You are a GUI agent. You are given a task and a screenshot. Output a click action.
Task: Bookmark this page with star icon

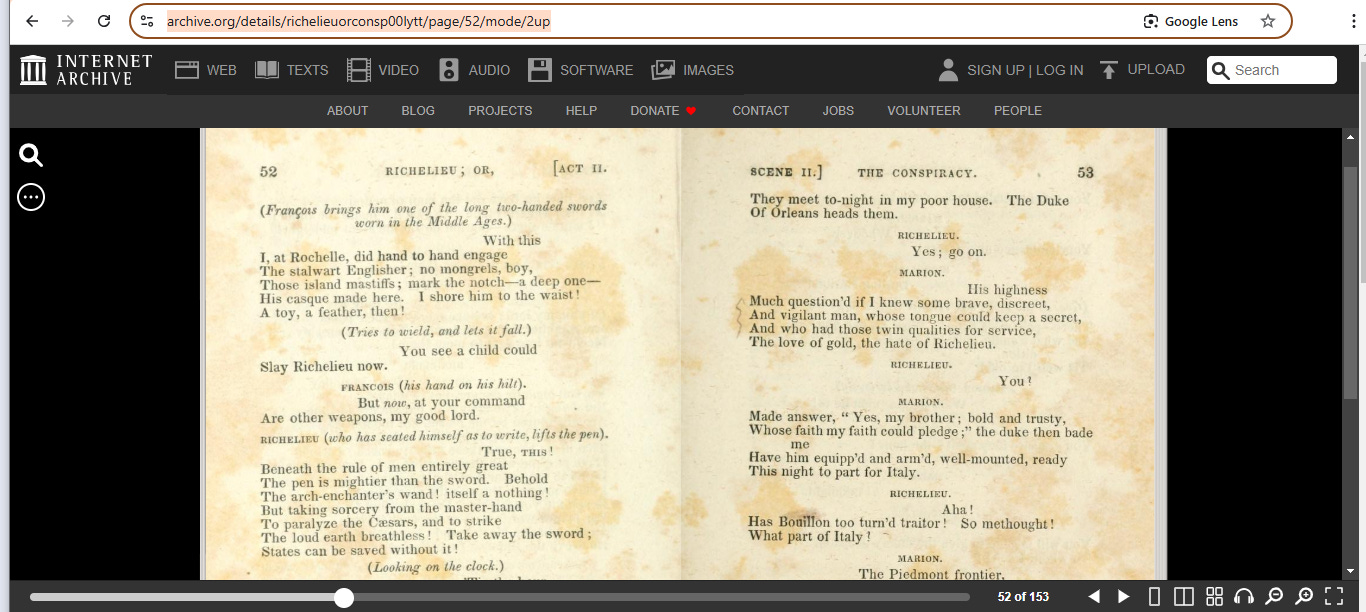tap(1268, 21)
